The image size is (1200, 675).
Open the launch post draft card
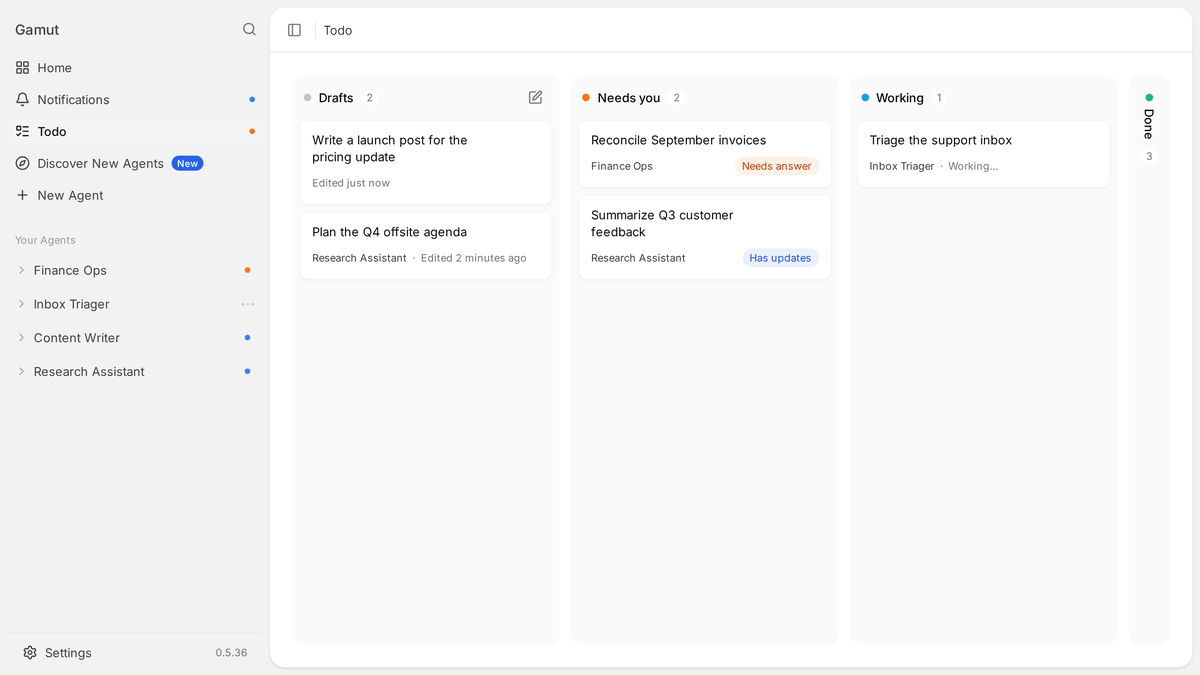pos(426,163)
